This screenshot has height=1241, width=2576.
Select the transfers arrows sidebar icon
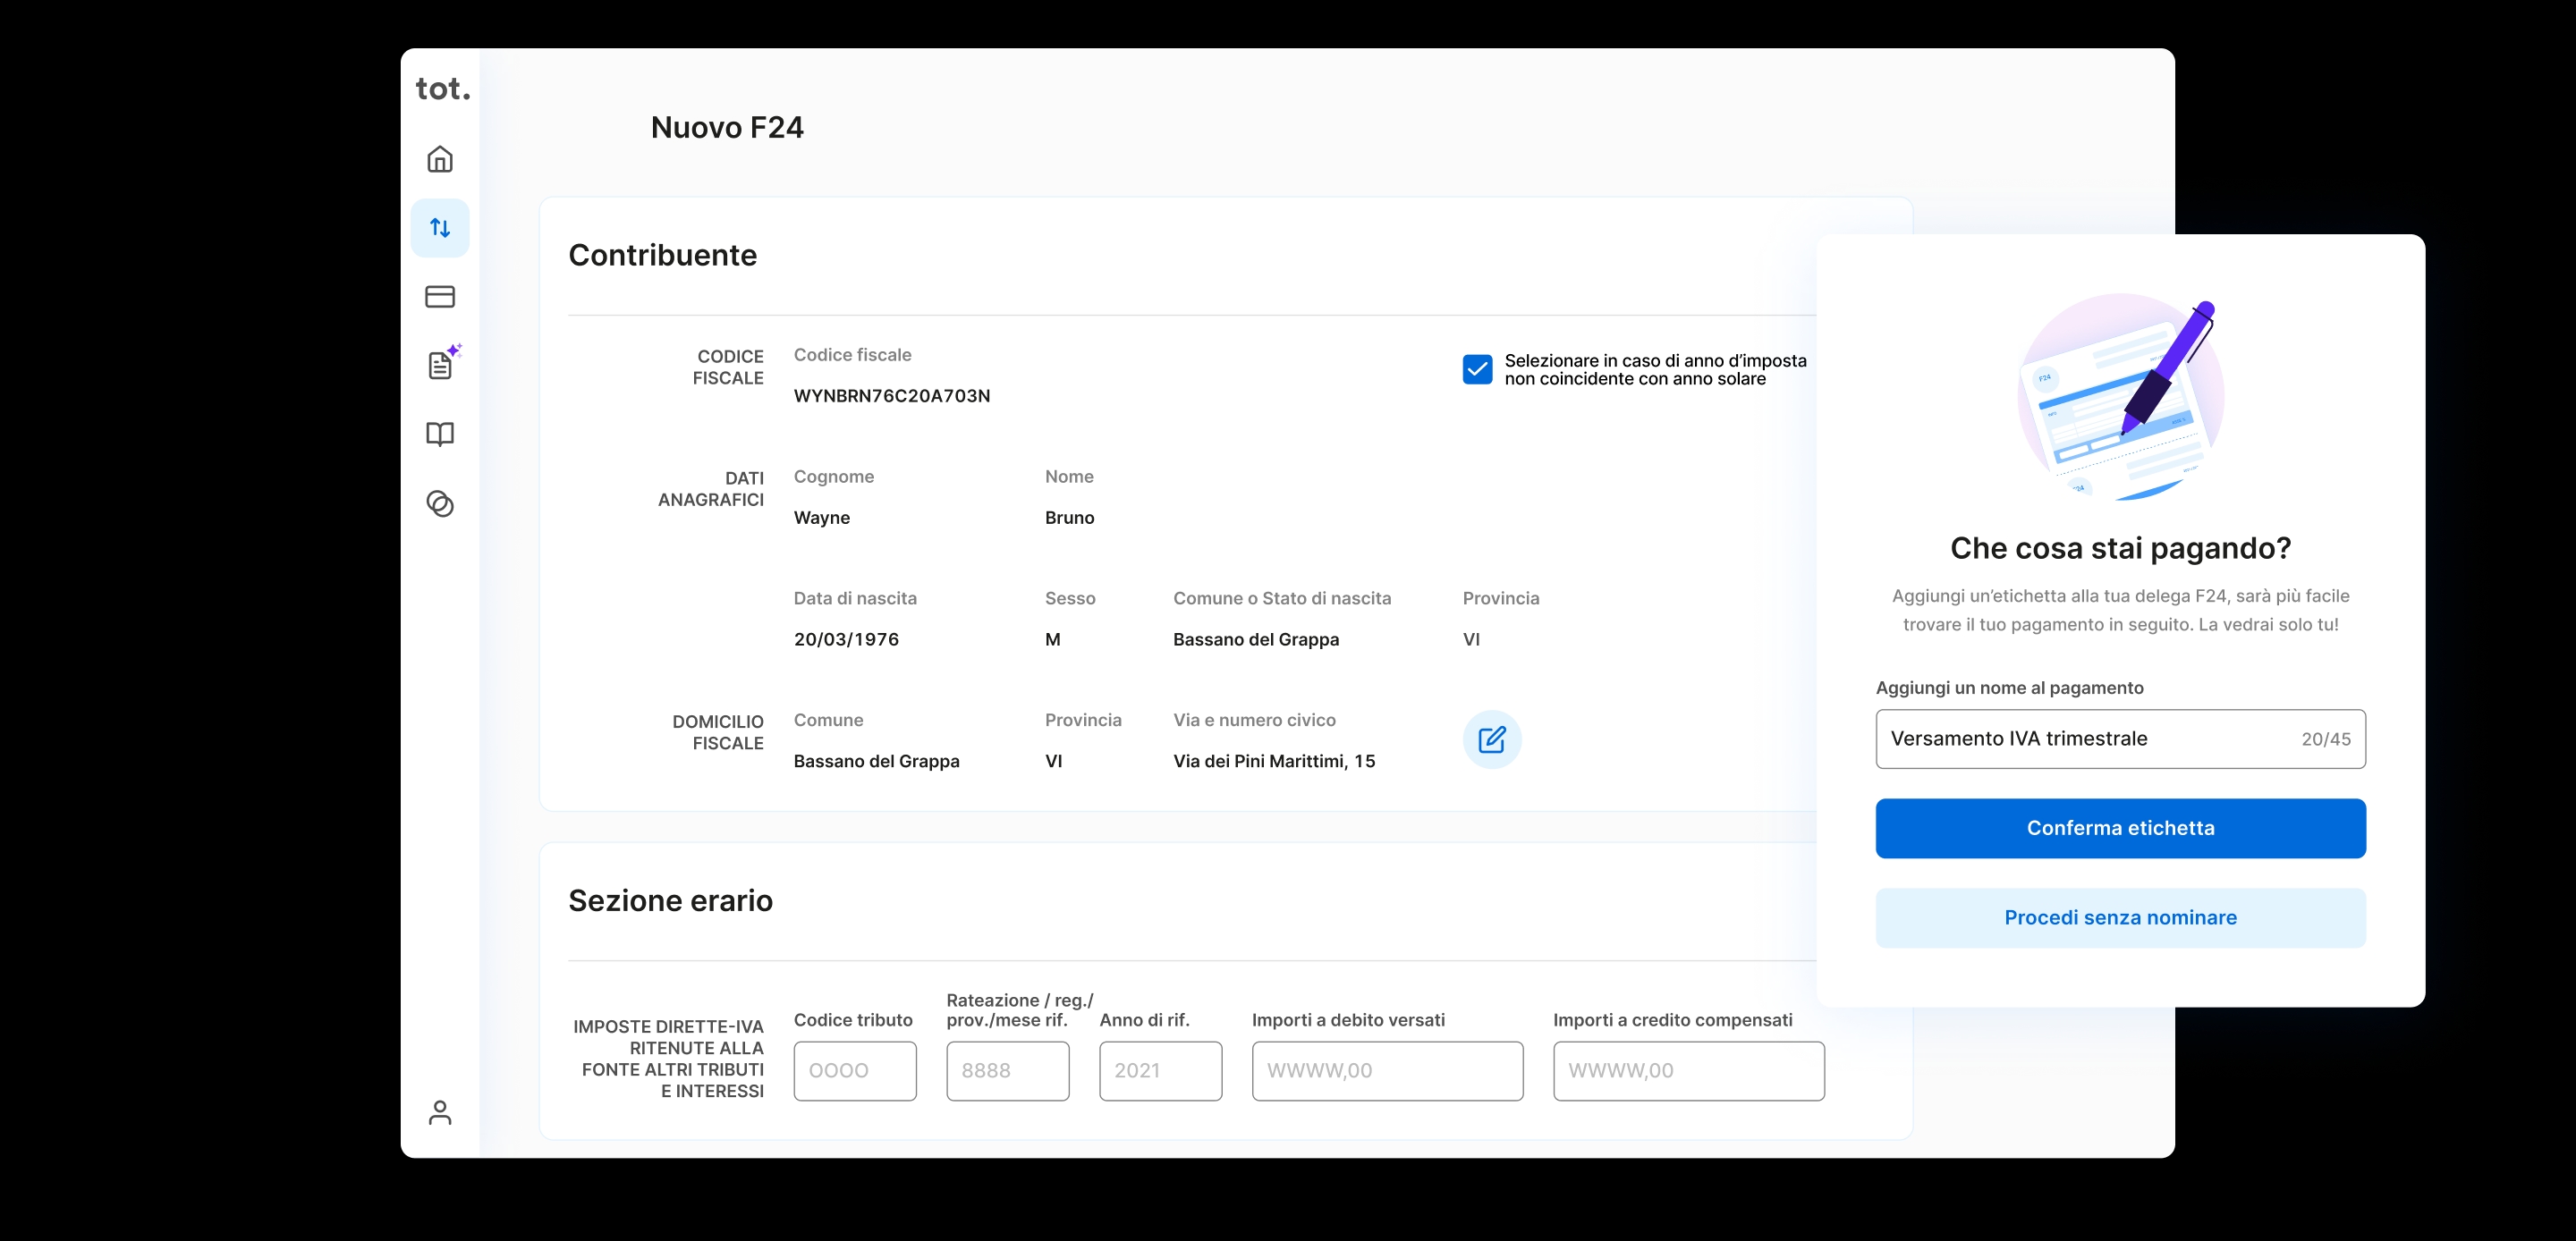point(440,228)
